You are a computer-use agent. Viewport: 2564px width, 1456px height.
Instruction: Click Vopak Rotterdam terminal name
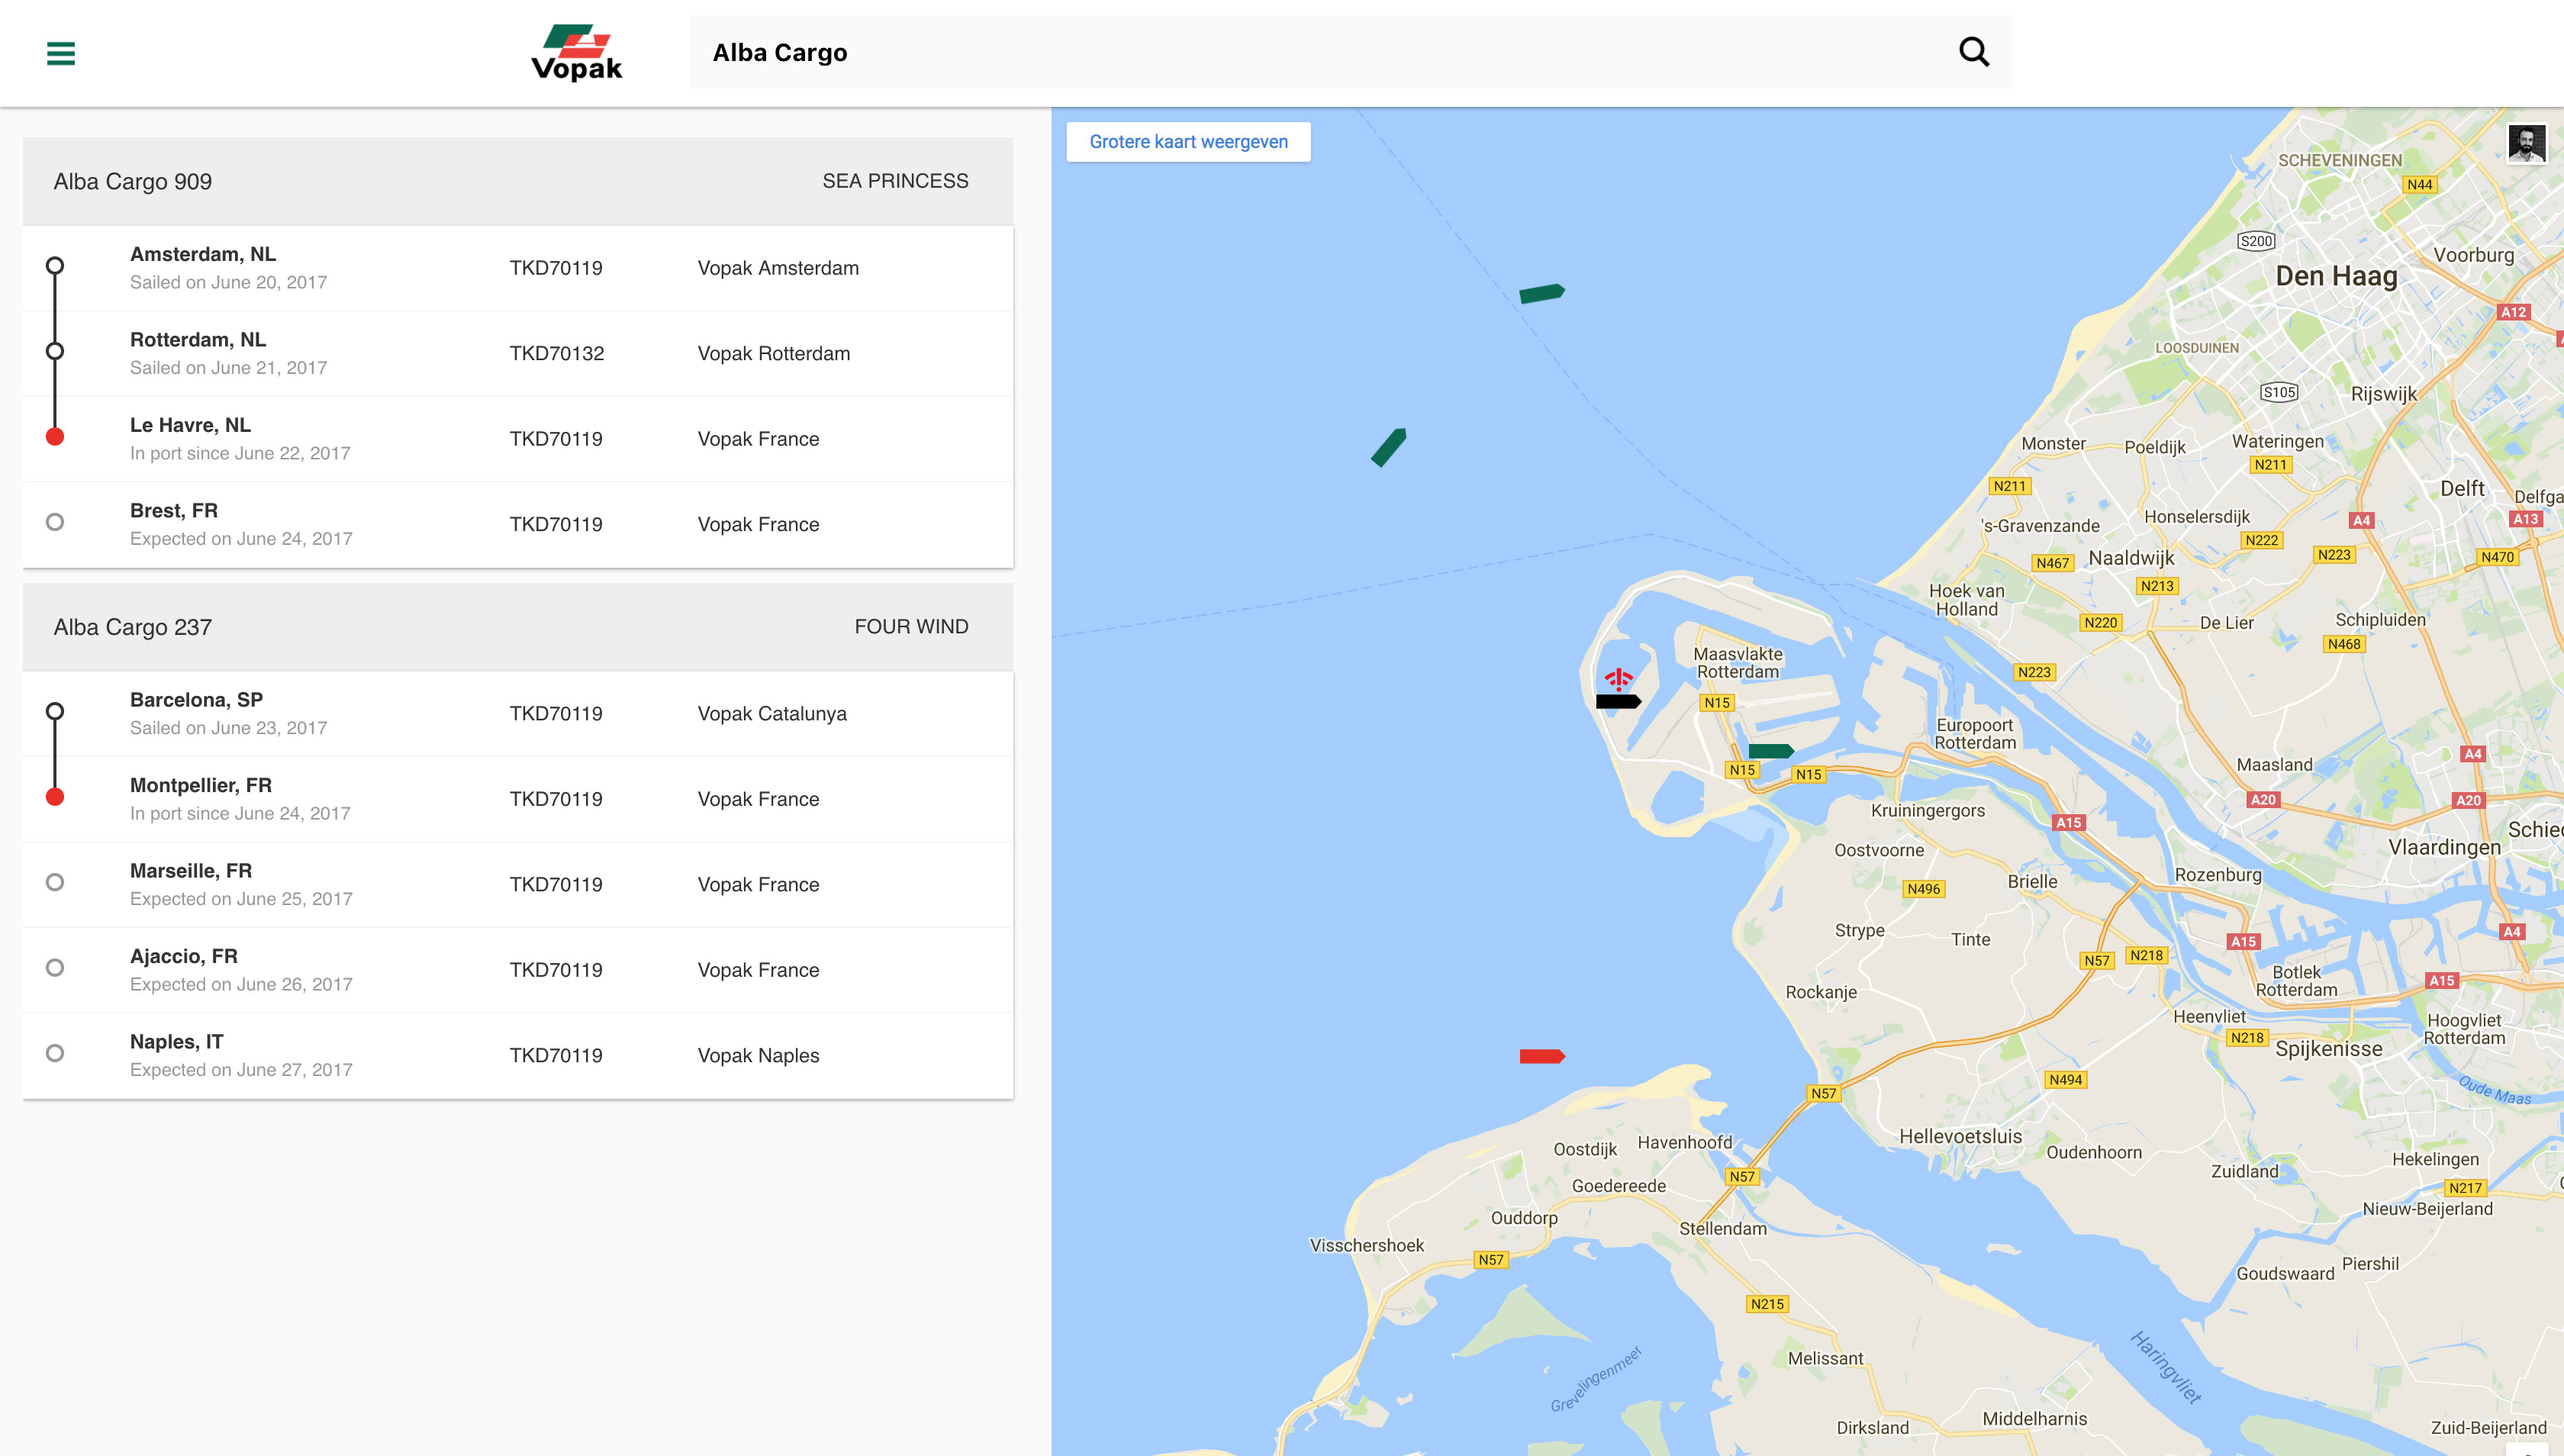coord(774,354)
